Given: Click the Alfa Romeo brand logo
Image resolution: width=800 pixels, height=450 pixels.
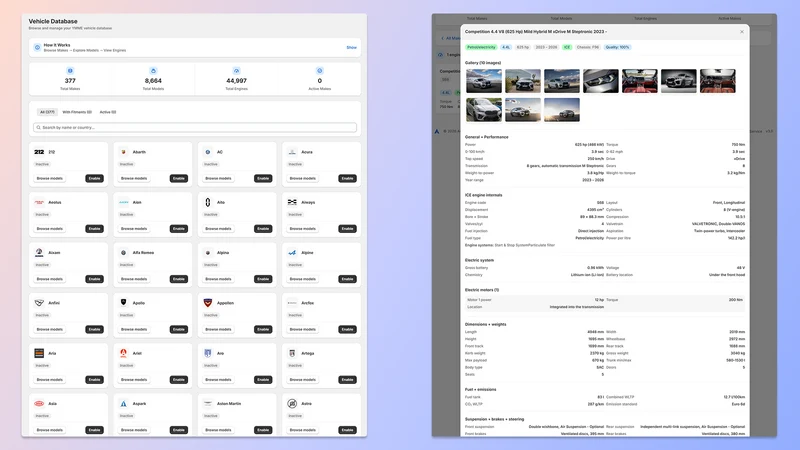Looking at the screenshot, I should pos(123,253).
